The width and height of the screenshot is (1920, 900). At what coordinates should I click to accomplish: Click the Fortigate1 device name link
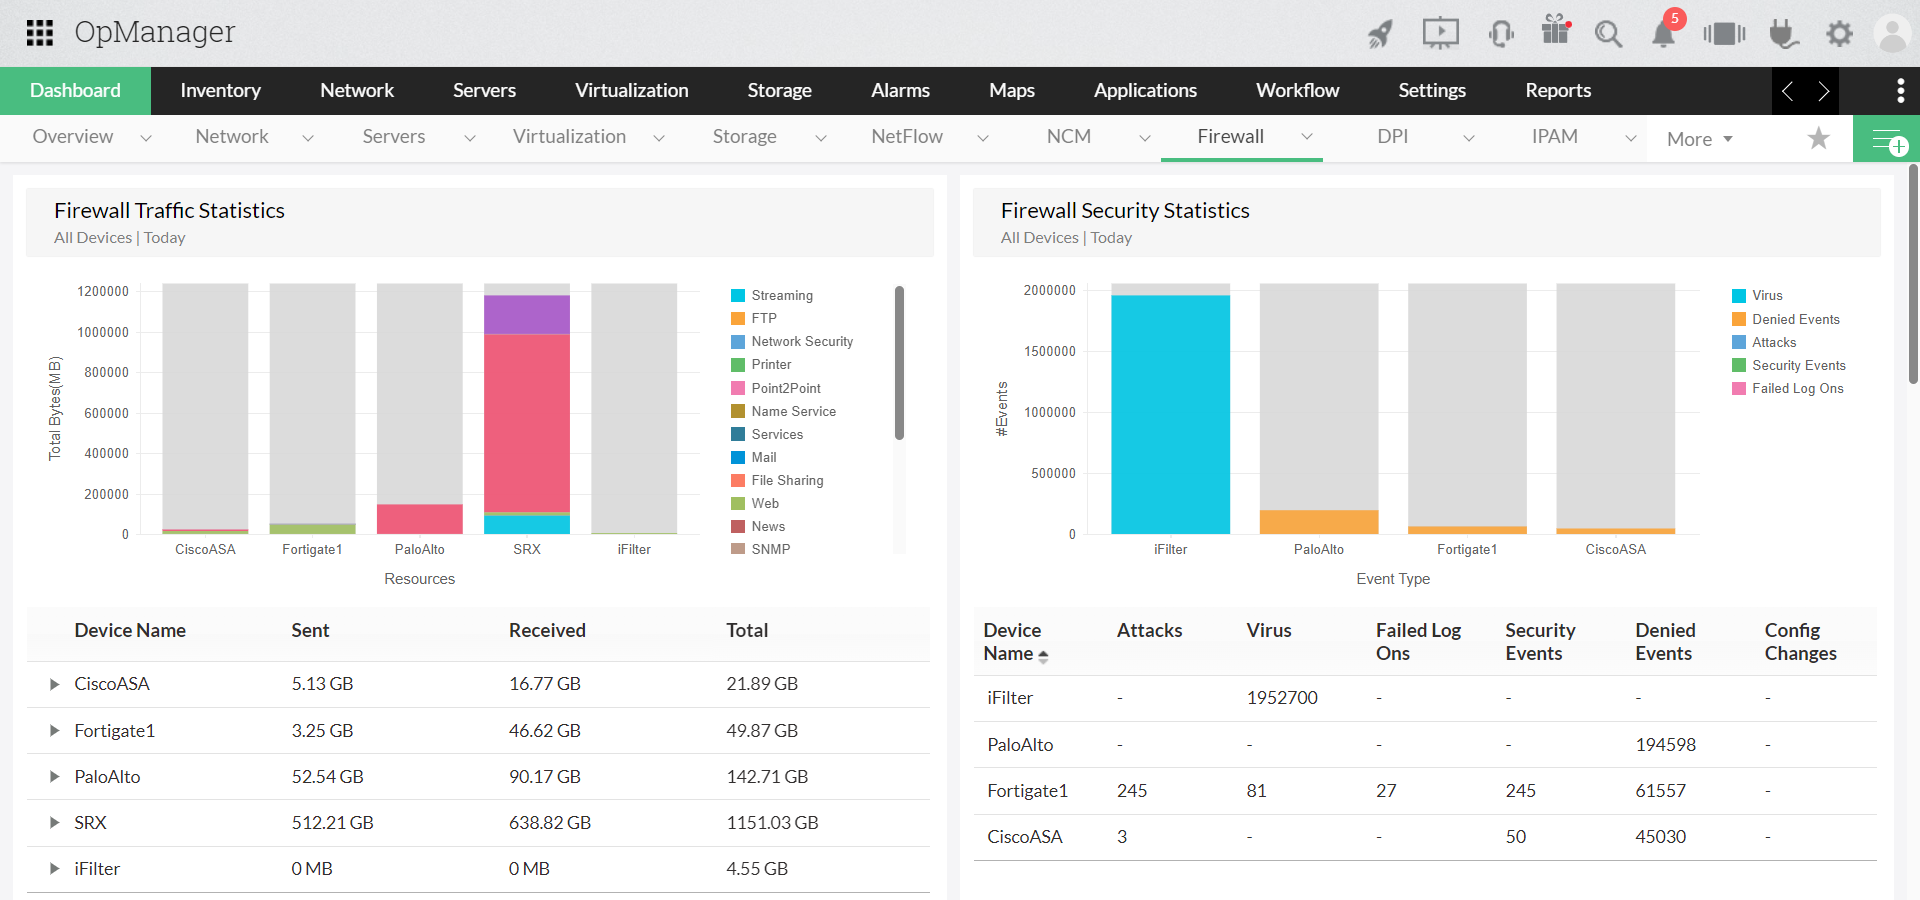coord(115,731)
